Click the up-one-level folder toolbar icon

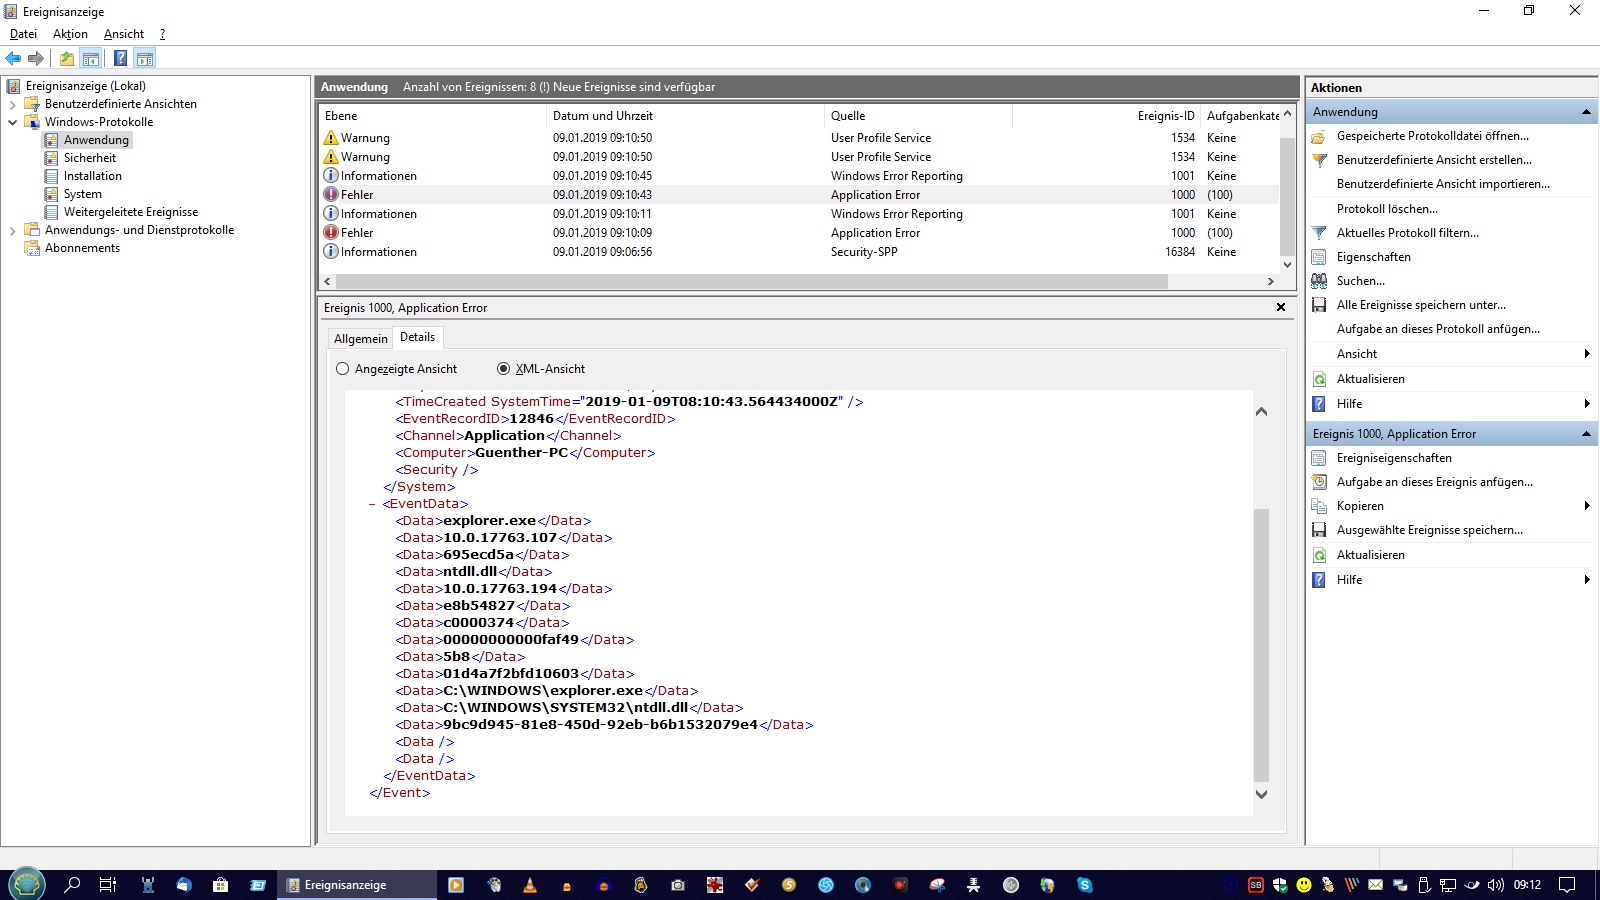[67, 58]
